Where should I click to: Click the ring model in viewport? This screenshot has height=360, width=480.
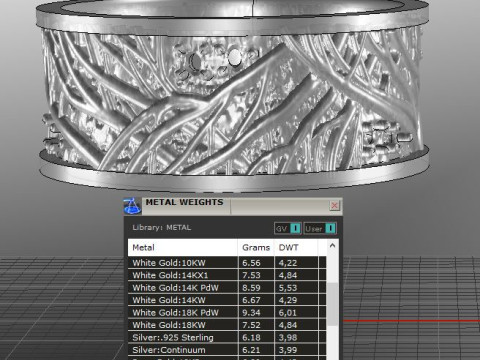click(233, 97)
